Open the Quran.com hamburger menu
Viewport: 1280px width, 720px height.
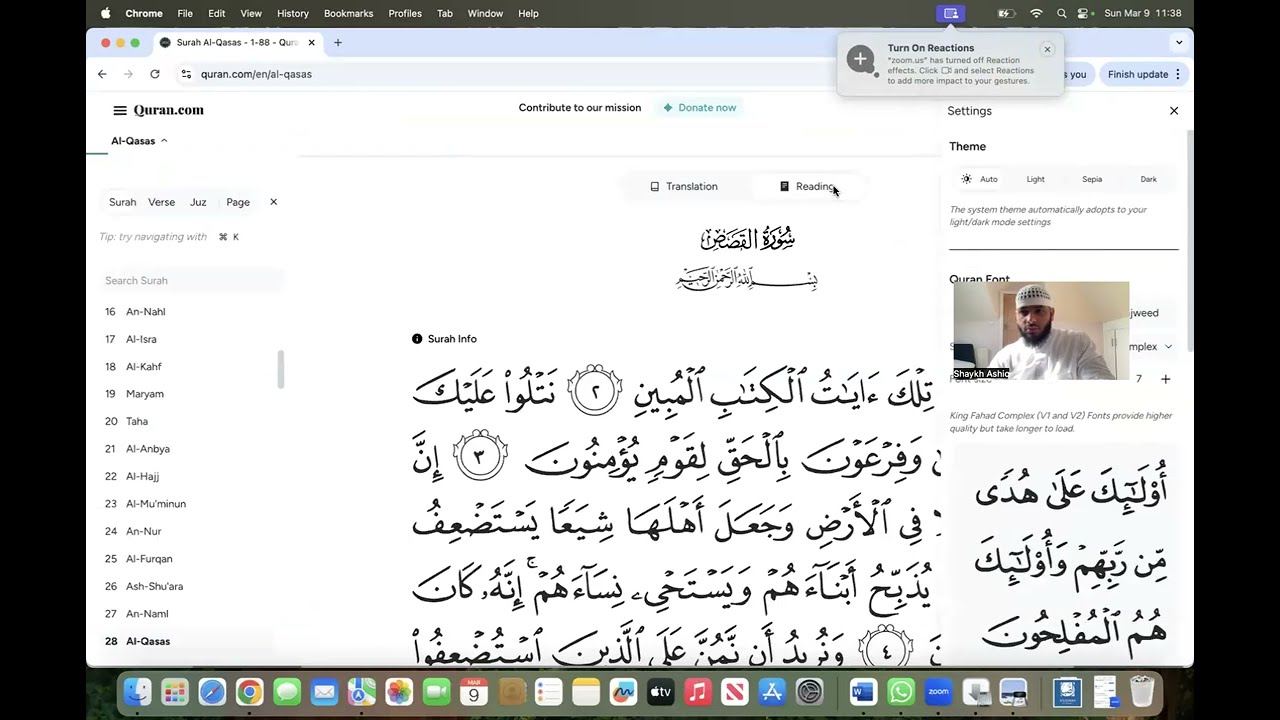[120, 110]
